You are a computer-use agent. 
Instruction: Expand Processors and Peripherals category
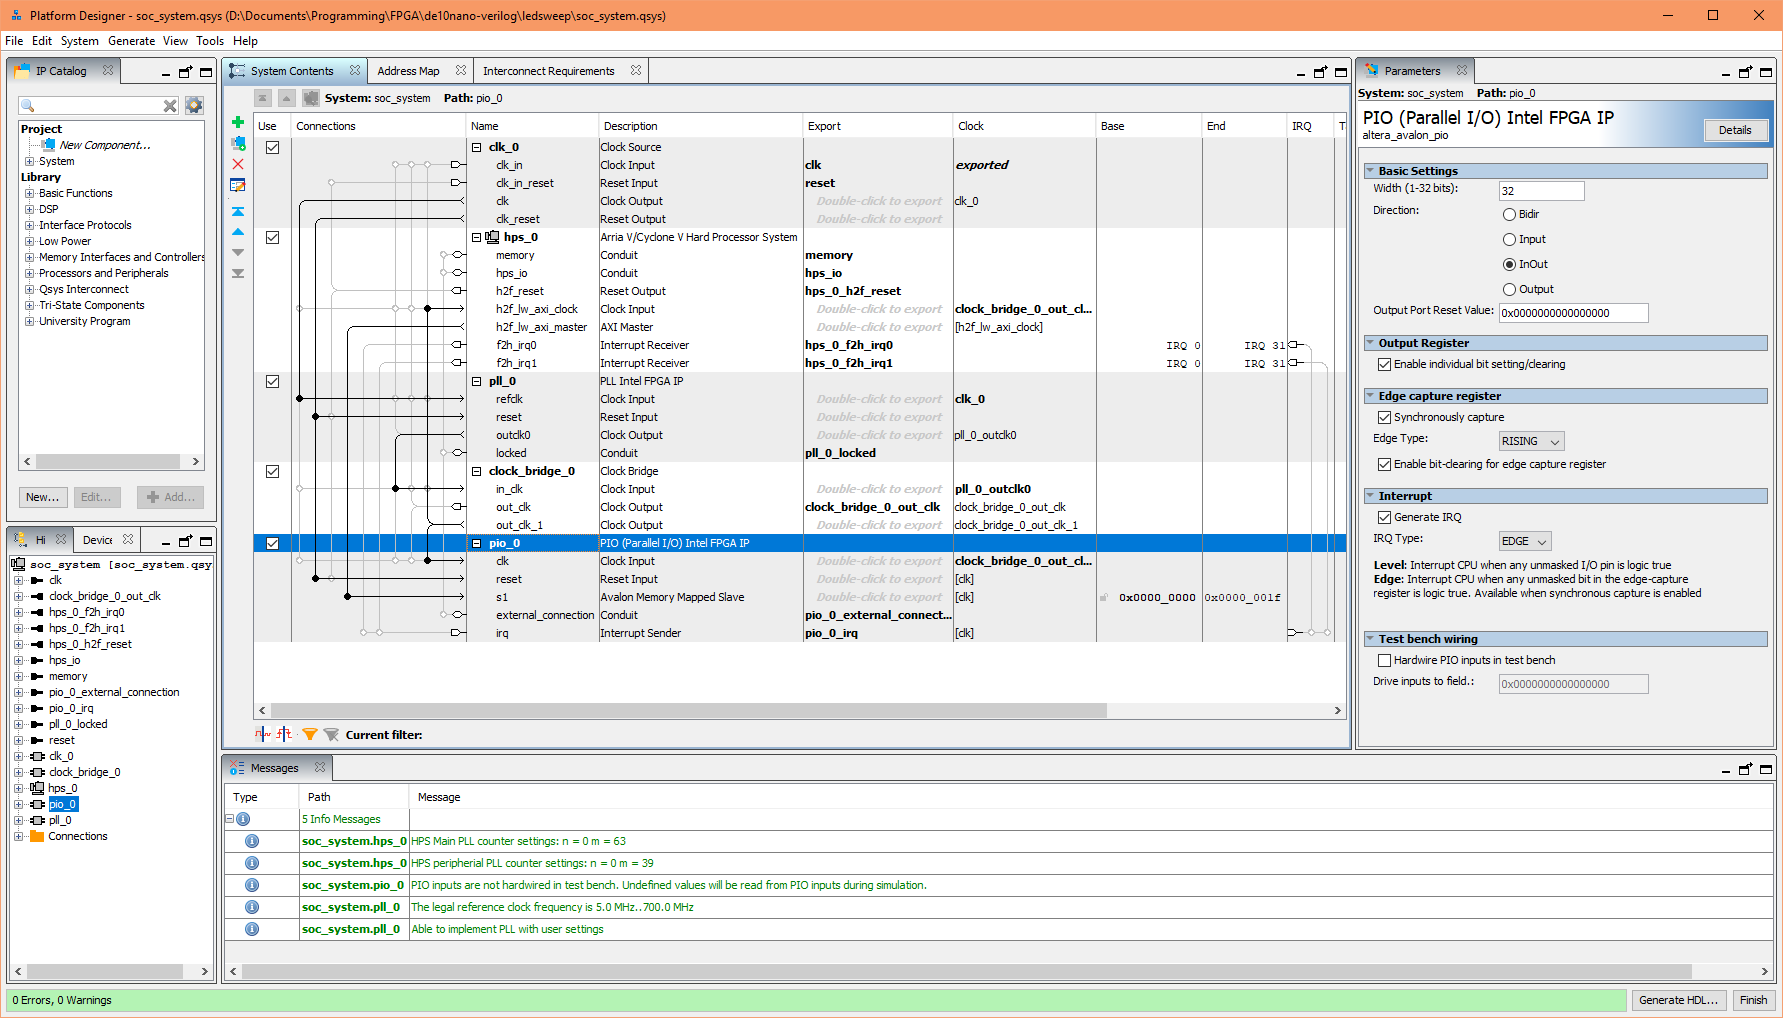pyautogui.click(x=30, y=273)
